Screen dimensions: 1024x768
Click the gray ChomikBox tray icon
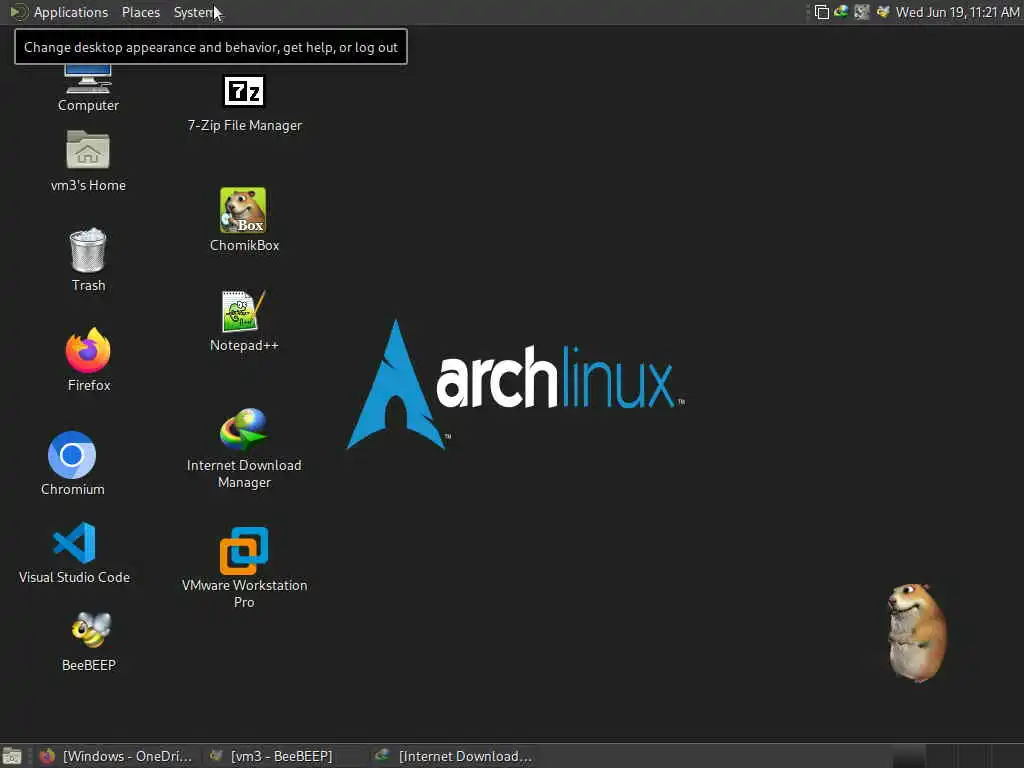(x=862, y=12)
